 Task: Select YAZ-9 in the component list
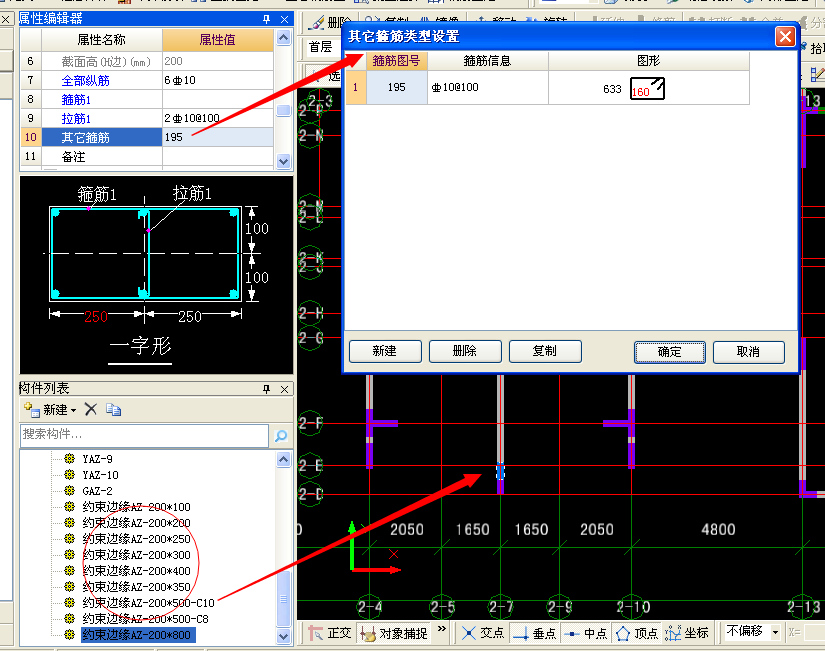pos(97,459)
